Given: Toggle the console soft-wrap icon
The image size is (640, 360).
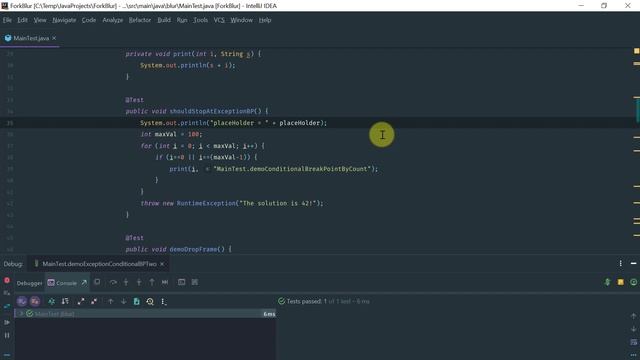Looking at the screenshot, I should point(633,342).
